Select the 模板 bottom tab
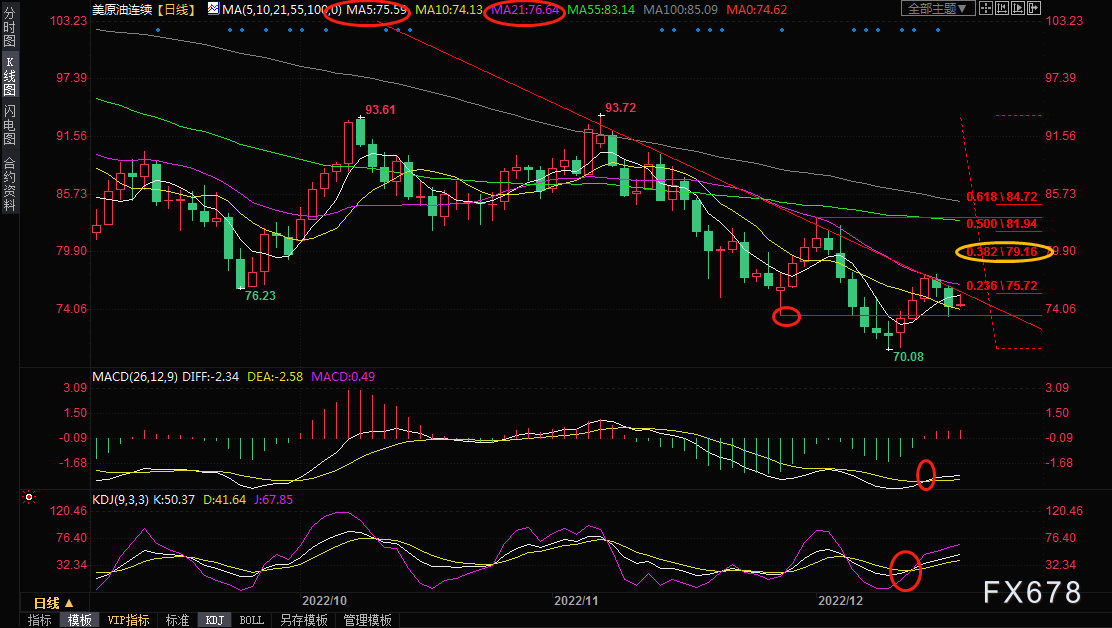 (79, 620)
